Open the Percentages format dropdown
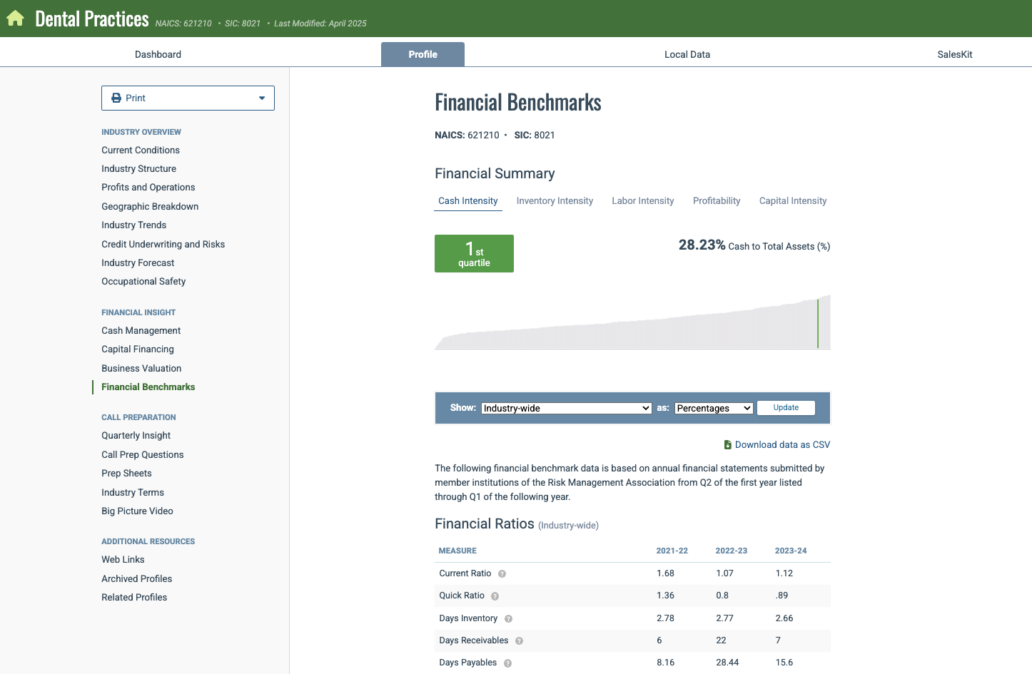1032x674 pixels. (x=713, y=408)
